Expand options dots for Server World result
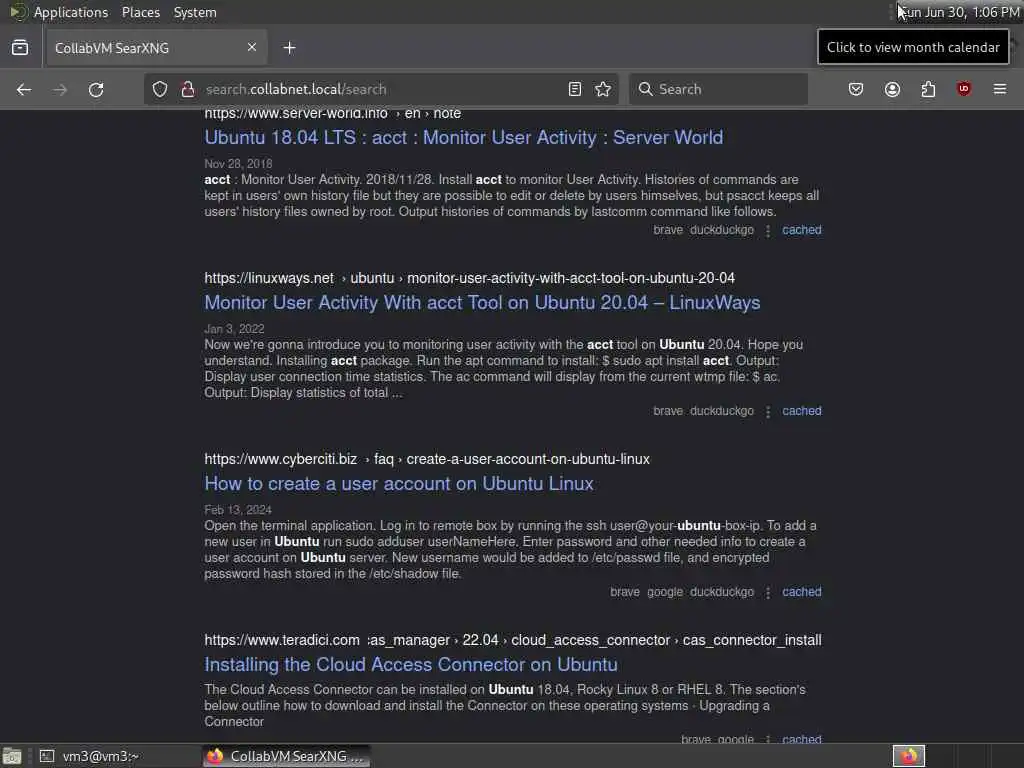This screenshot has width=1024, height=768. tap(768, 231)
